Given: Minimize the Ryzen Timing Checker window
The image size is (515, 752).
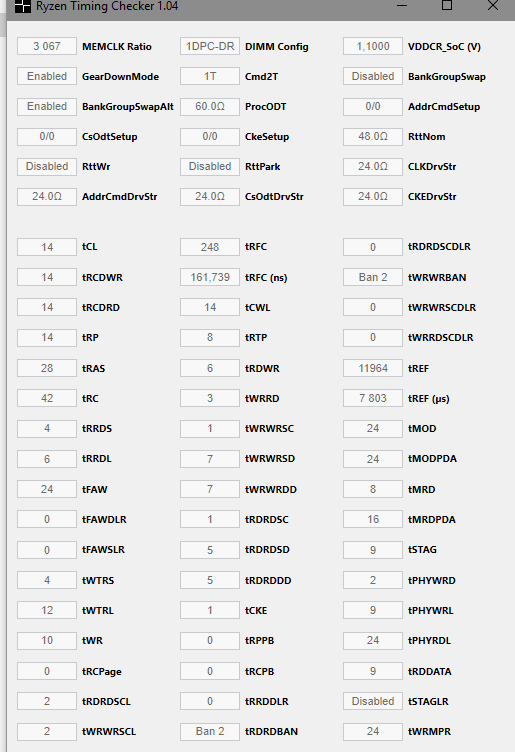Looking at the screenshot, I should click(402, 6).
